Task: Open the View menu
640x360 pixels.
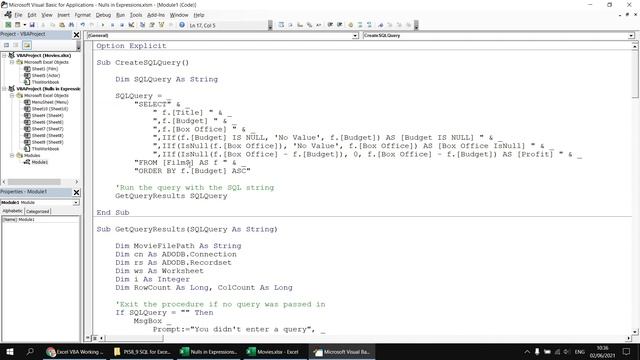Action: (47, 15)
